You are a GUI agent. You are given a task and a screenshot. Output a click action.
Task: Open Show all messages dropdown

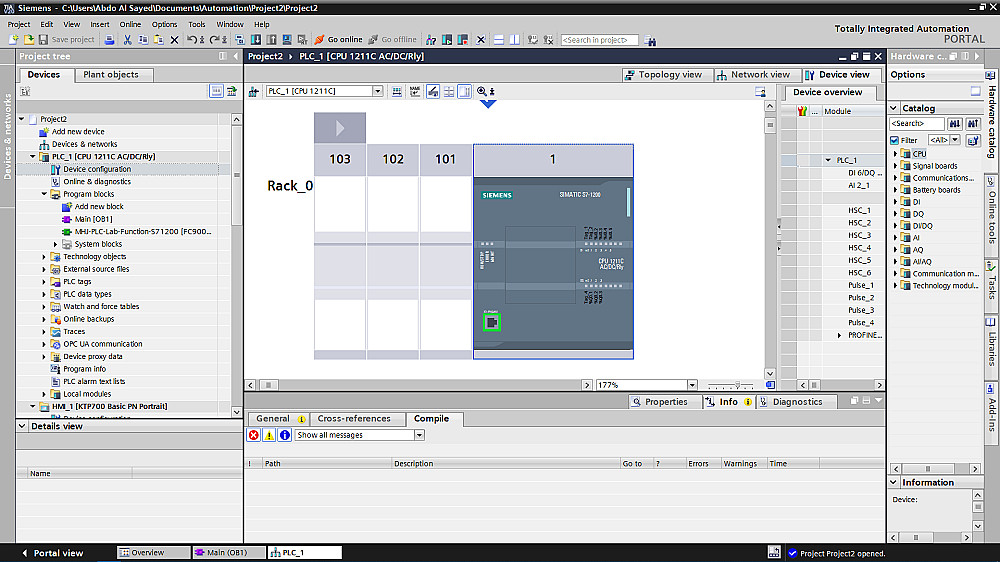point(420,435)
